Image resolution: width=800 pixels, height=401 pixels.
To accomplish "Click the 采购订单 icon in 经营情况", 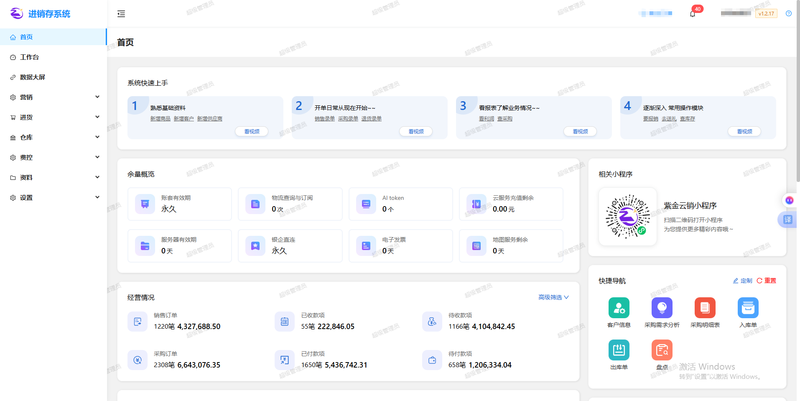I will (x=137, y=360).
